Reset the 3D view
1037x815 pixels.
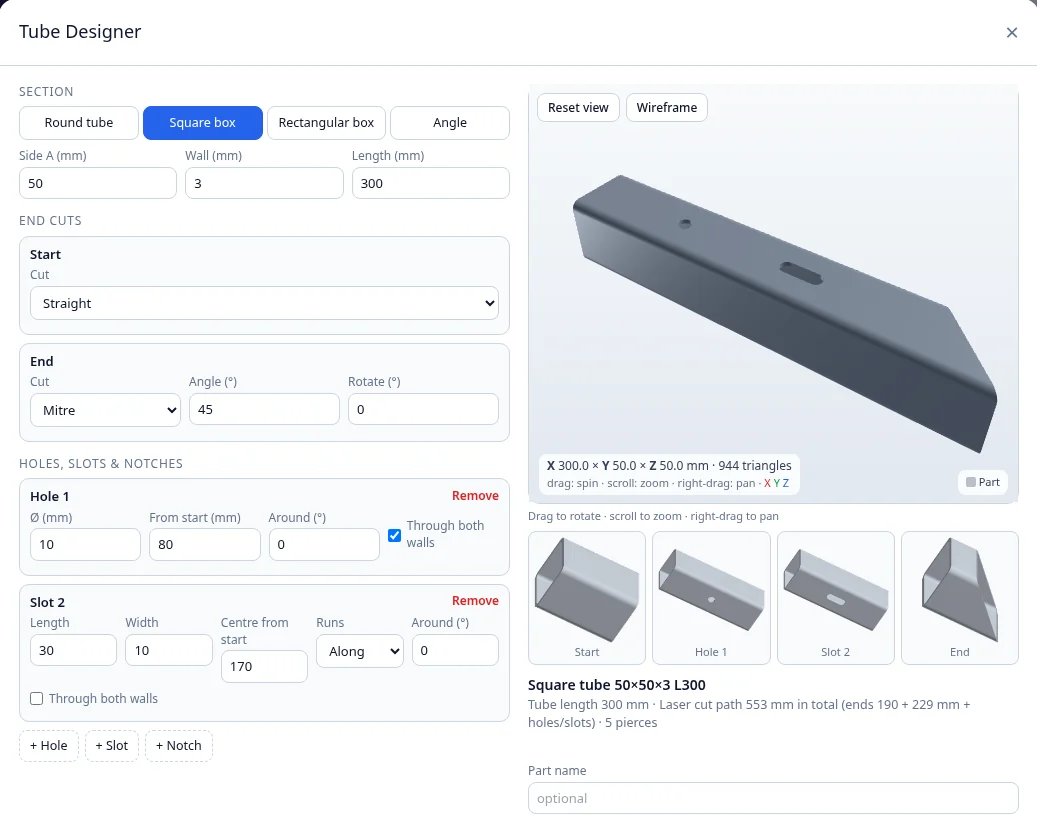coord(578,108)
